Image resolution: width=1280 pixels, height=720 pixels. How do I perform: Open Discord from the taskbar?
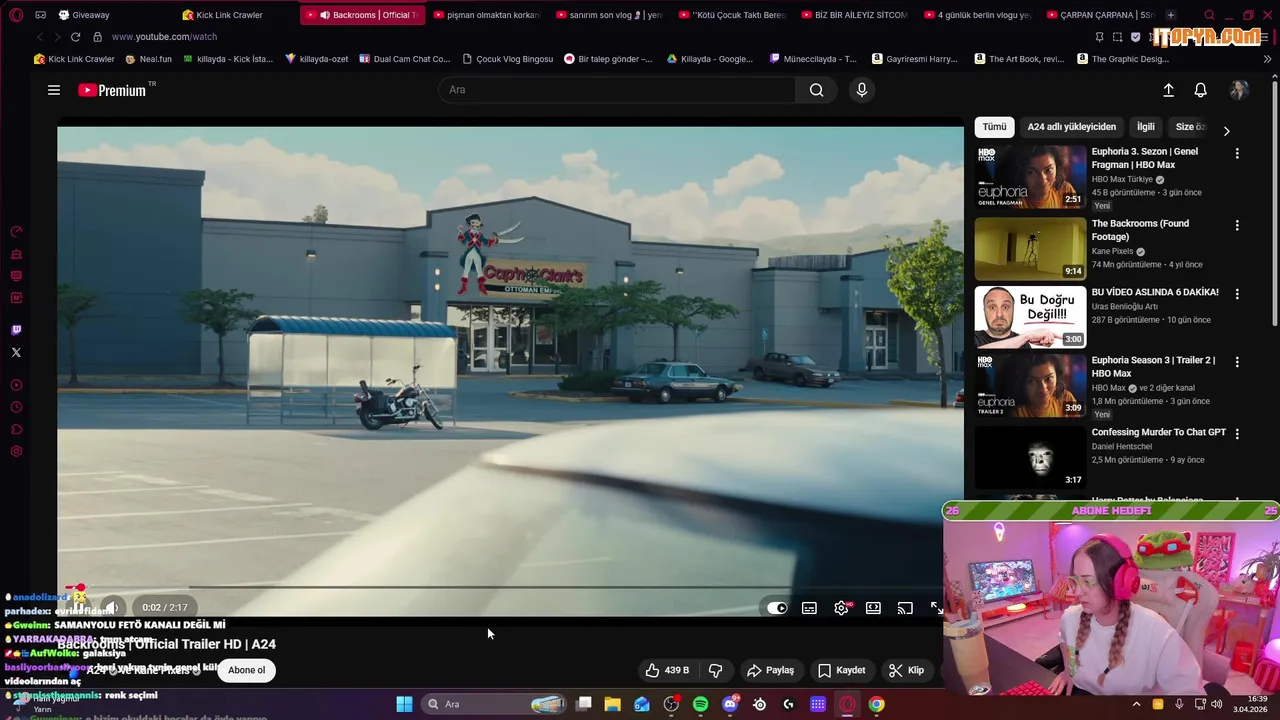pos(730,704)
